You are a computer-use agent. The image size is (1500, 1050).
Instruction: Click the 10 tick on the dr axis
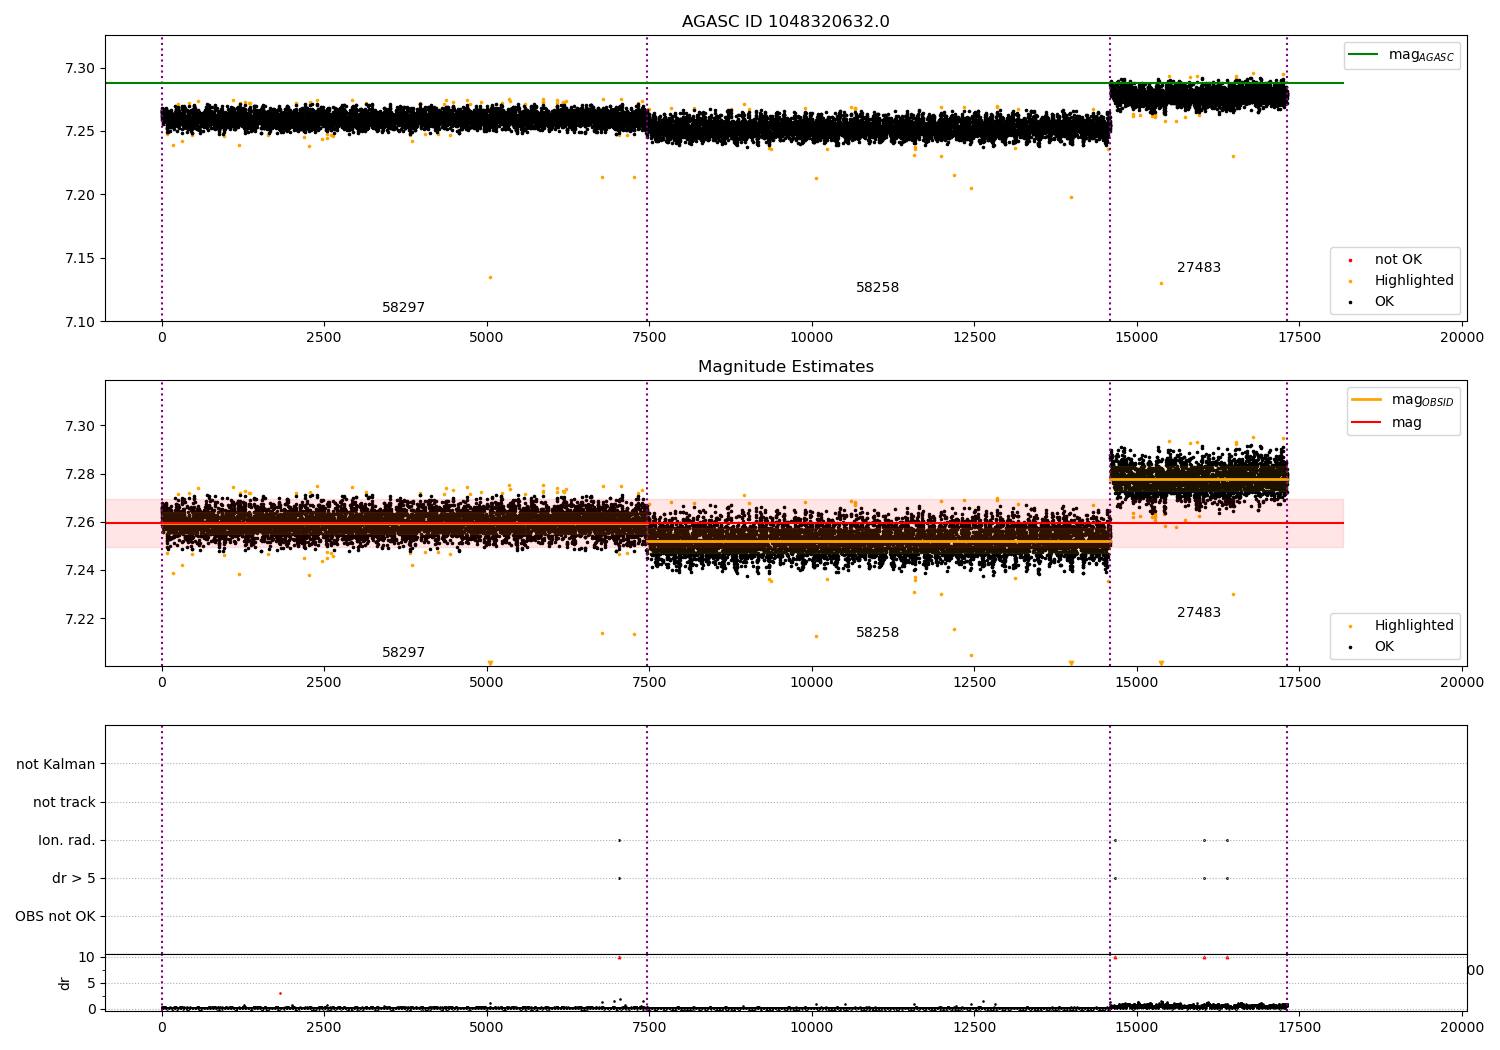point(87,957)
